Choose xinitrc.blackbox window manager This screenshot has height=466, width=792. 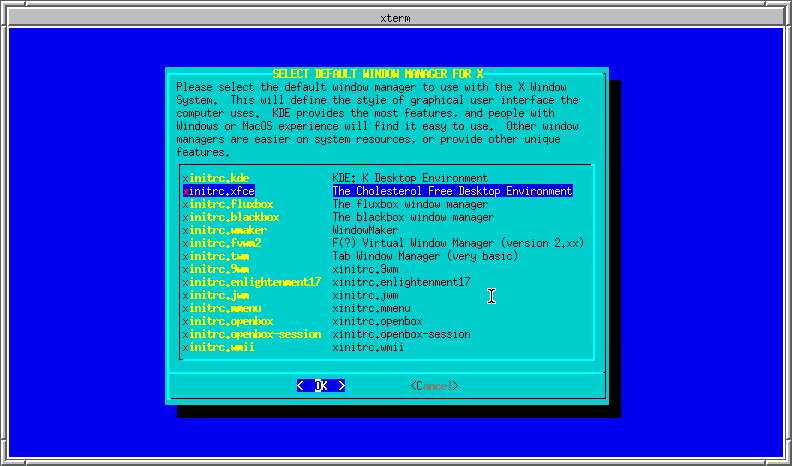[x=231, y=217]
